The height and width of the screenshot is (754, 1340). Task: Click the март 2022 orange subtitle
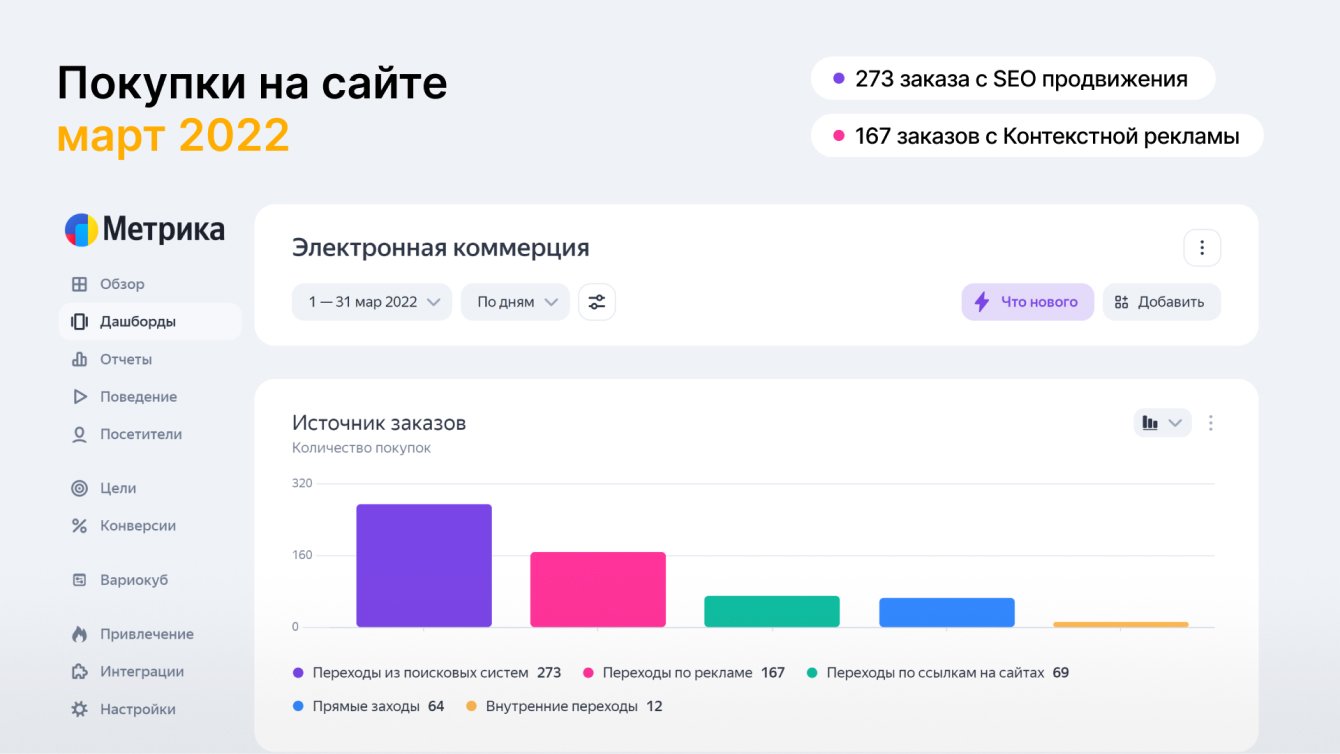173,135
